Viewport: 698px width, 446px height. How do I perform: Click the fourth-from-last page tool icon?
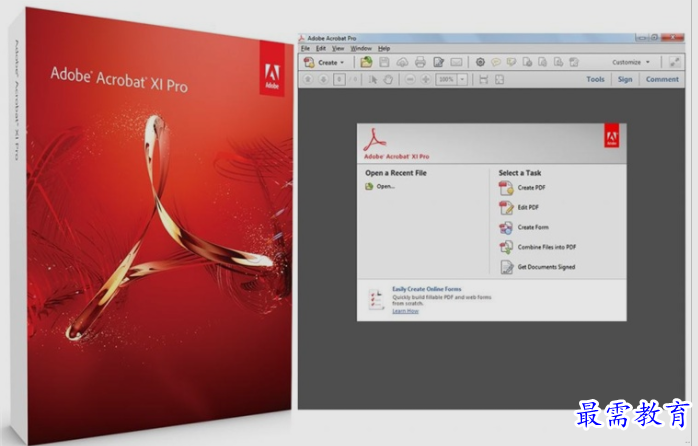point(528,62)
